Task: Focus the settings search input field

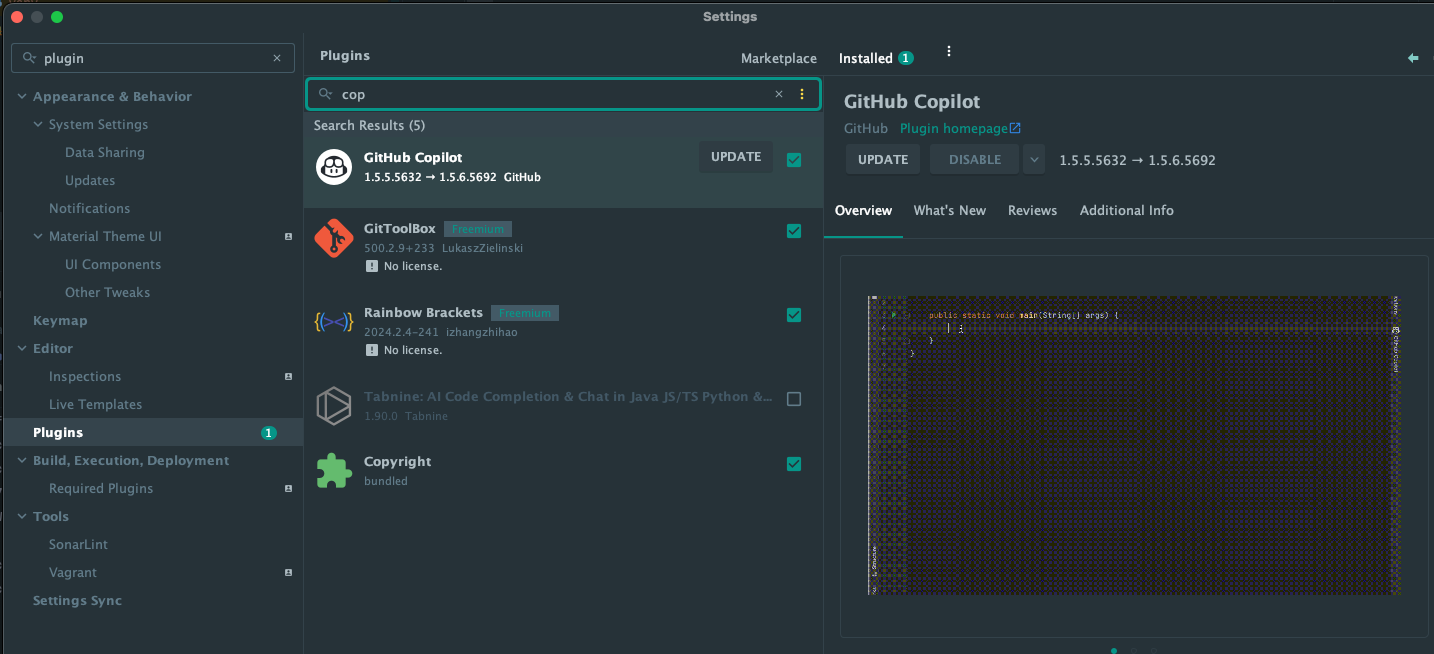Action: coord(155,58)
